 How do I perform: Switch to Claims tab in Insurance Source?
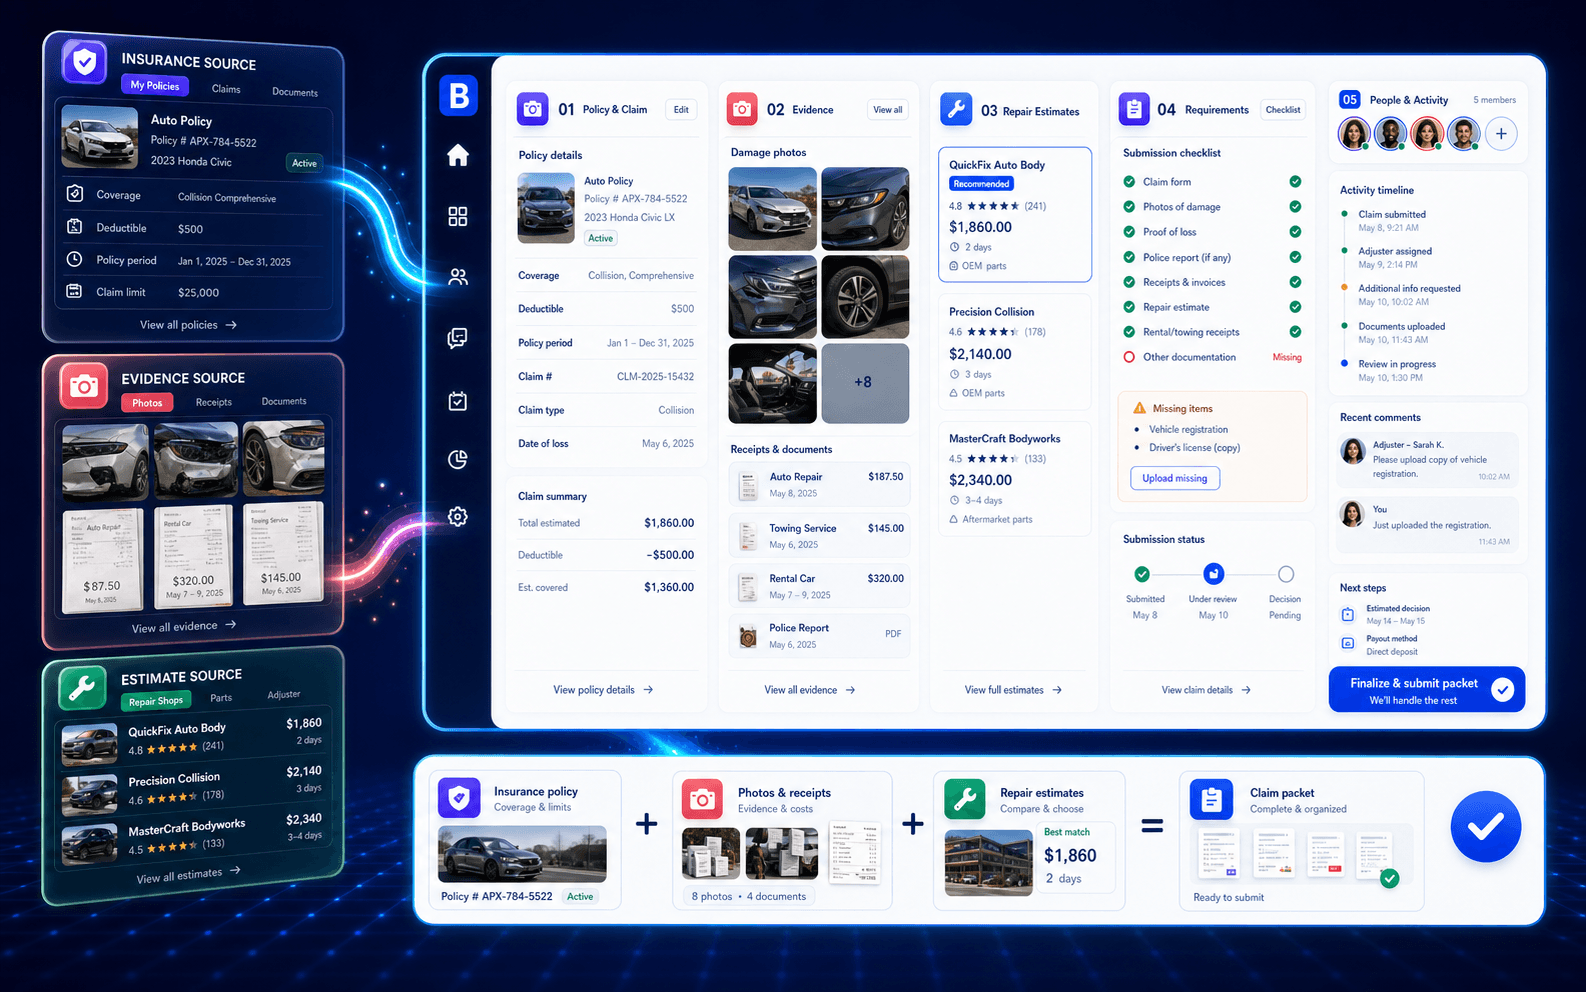point(226,89)
